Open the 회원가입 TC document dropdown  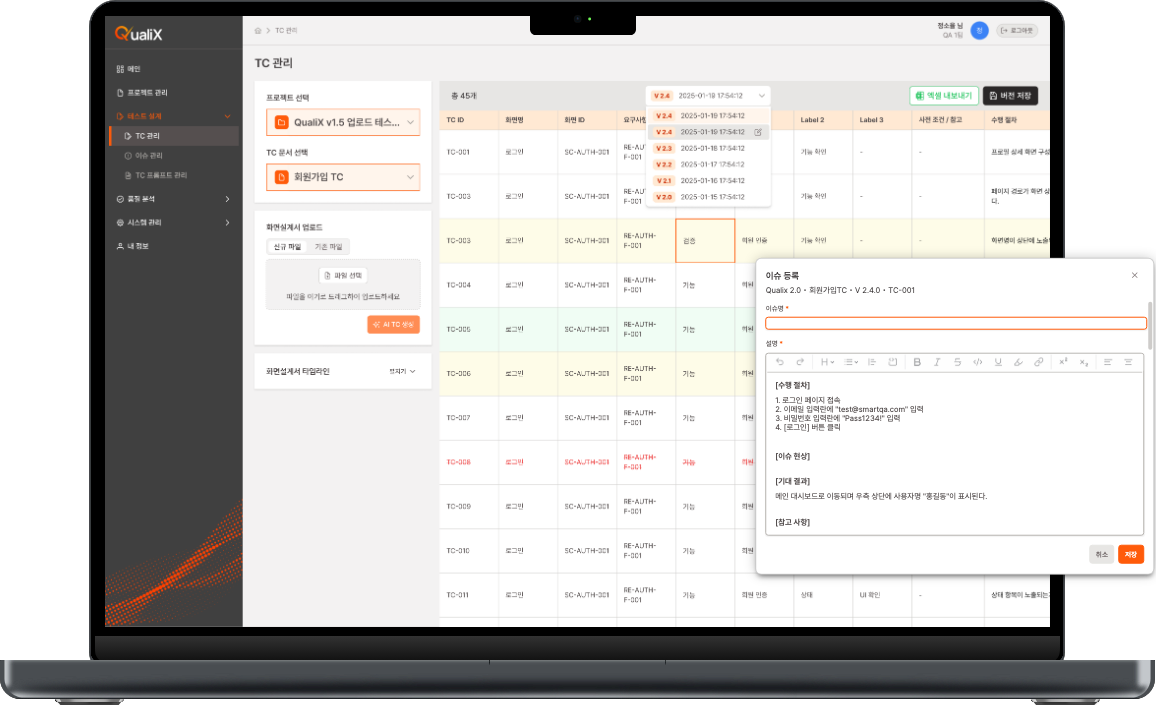coord(343,177)
